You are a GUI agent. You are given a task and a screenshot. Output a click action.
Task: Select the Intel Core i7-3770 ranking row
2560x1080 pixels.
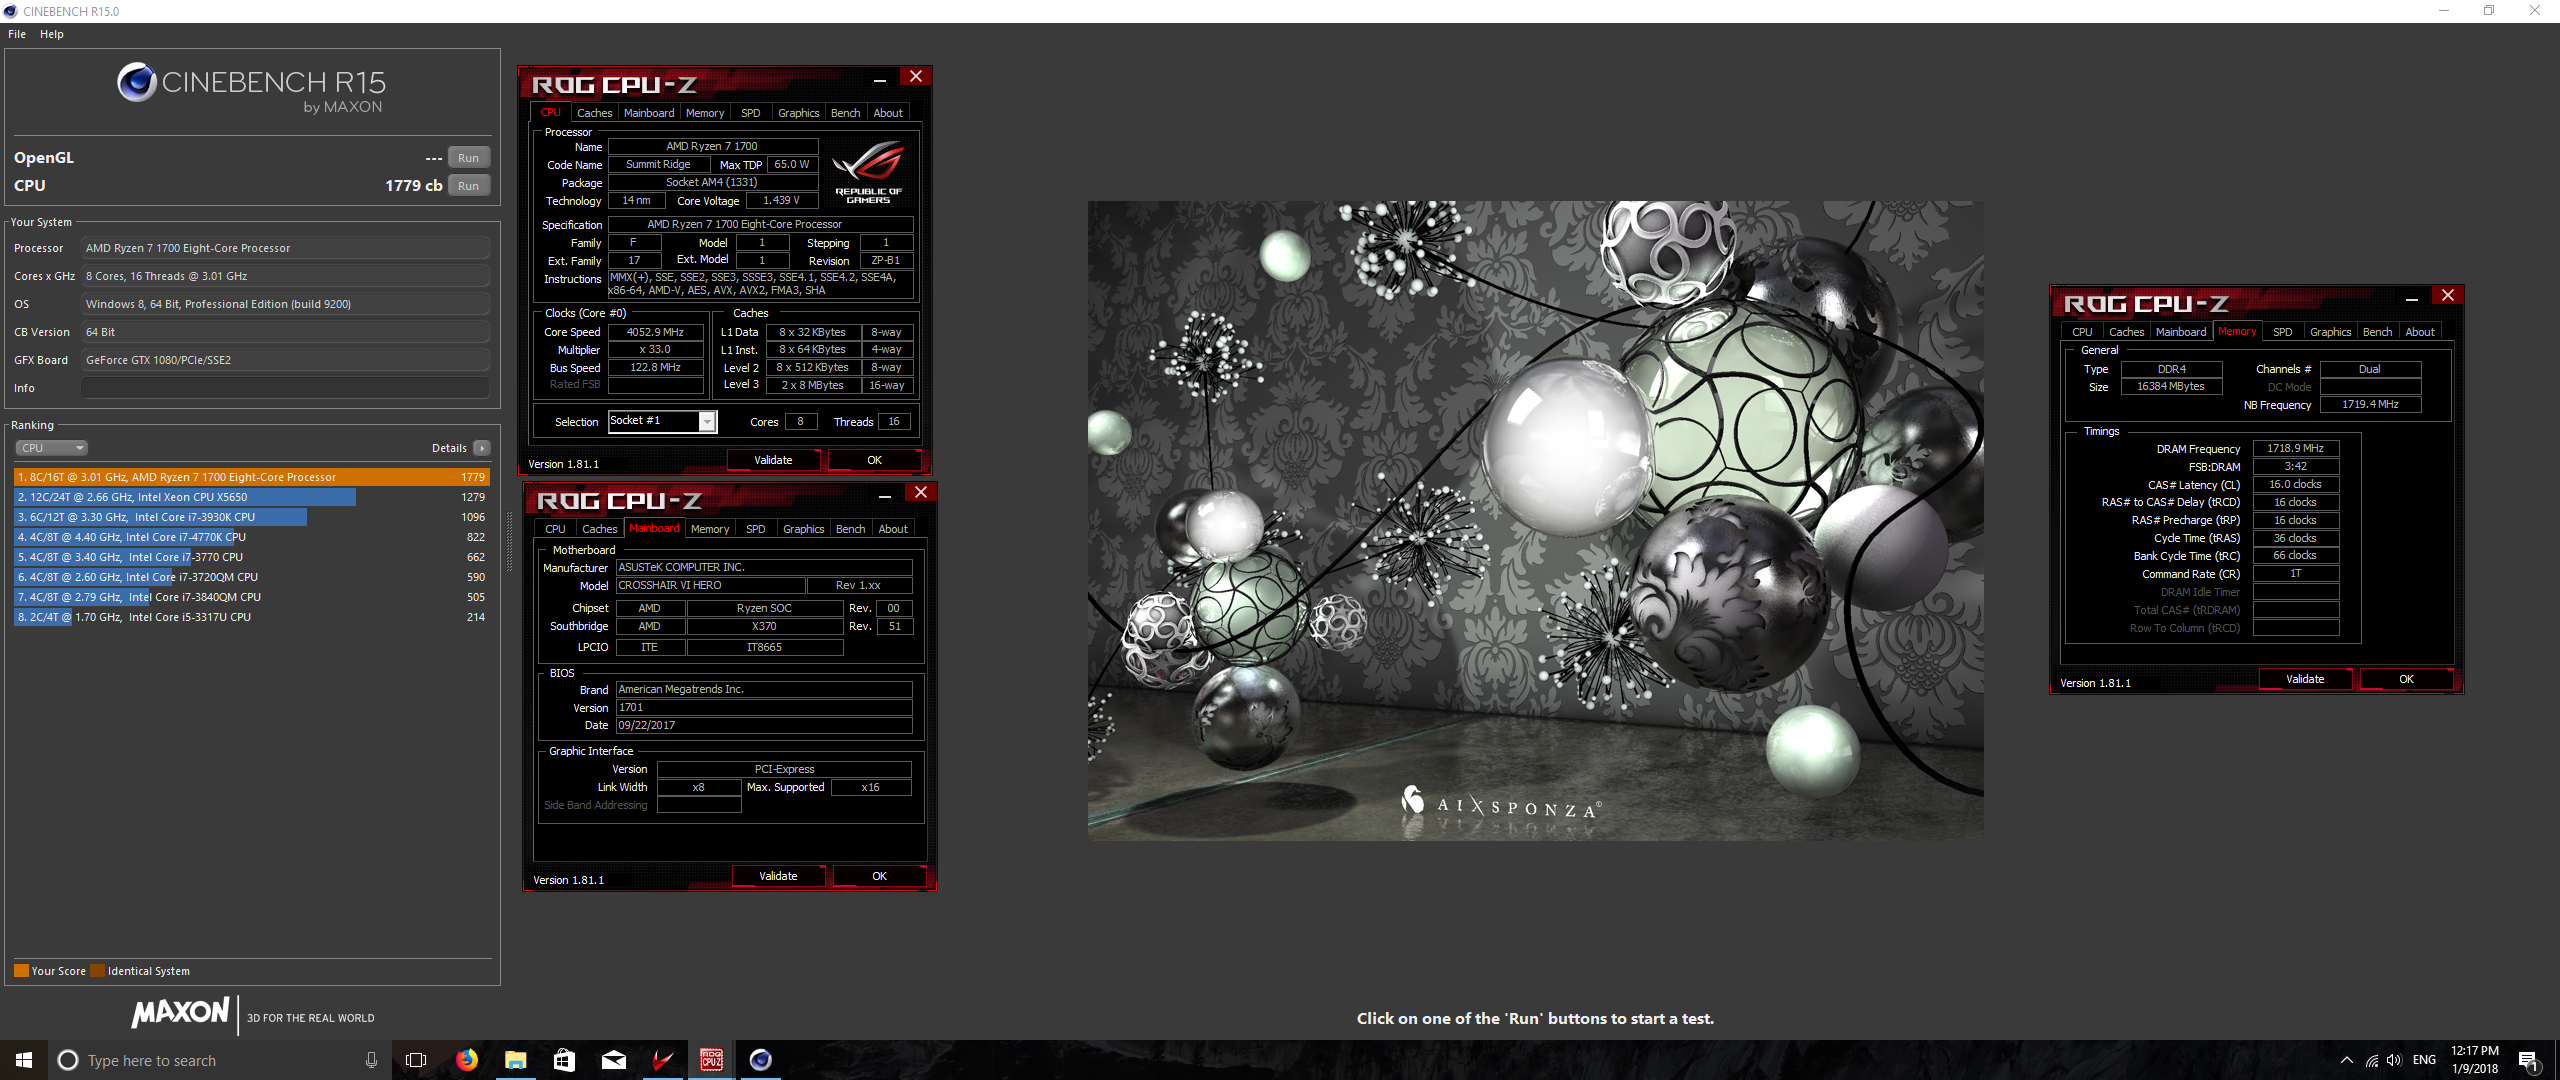[251, 557]
